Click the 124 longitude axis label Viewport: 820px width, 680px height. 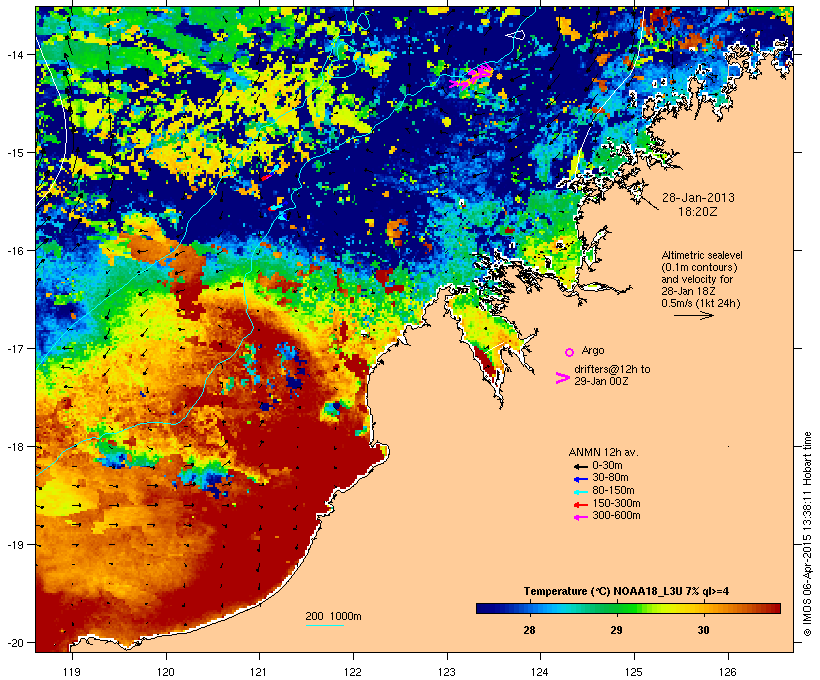(540, 672)
